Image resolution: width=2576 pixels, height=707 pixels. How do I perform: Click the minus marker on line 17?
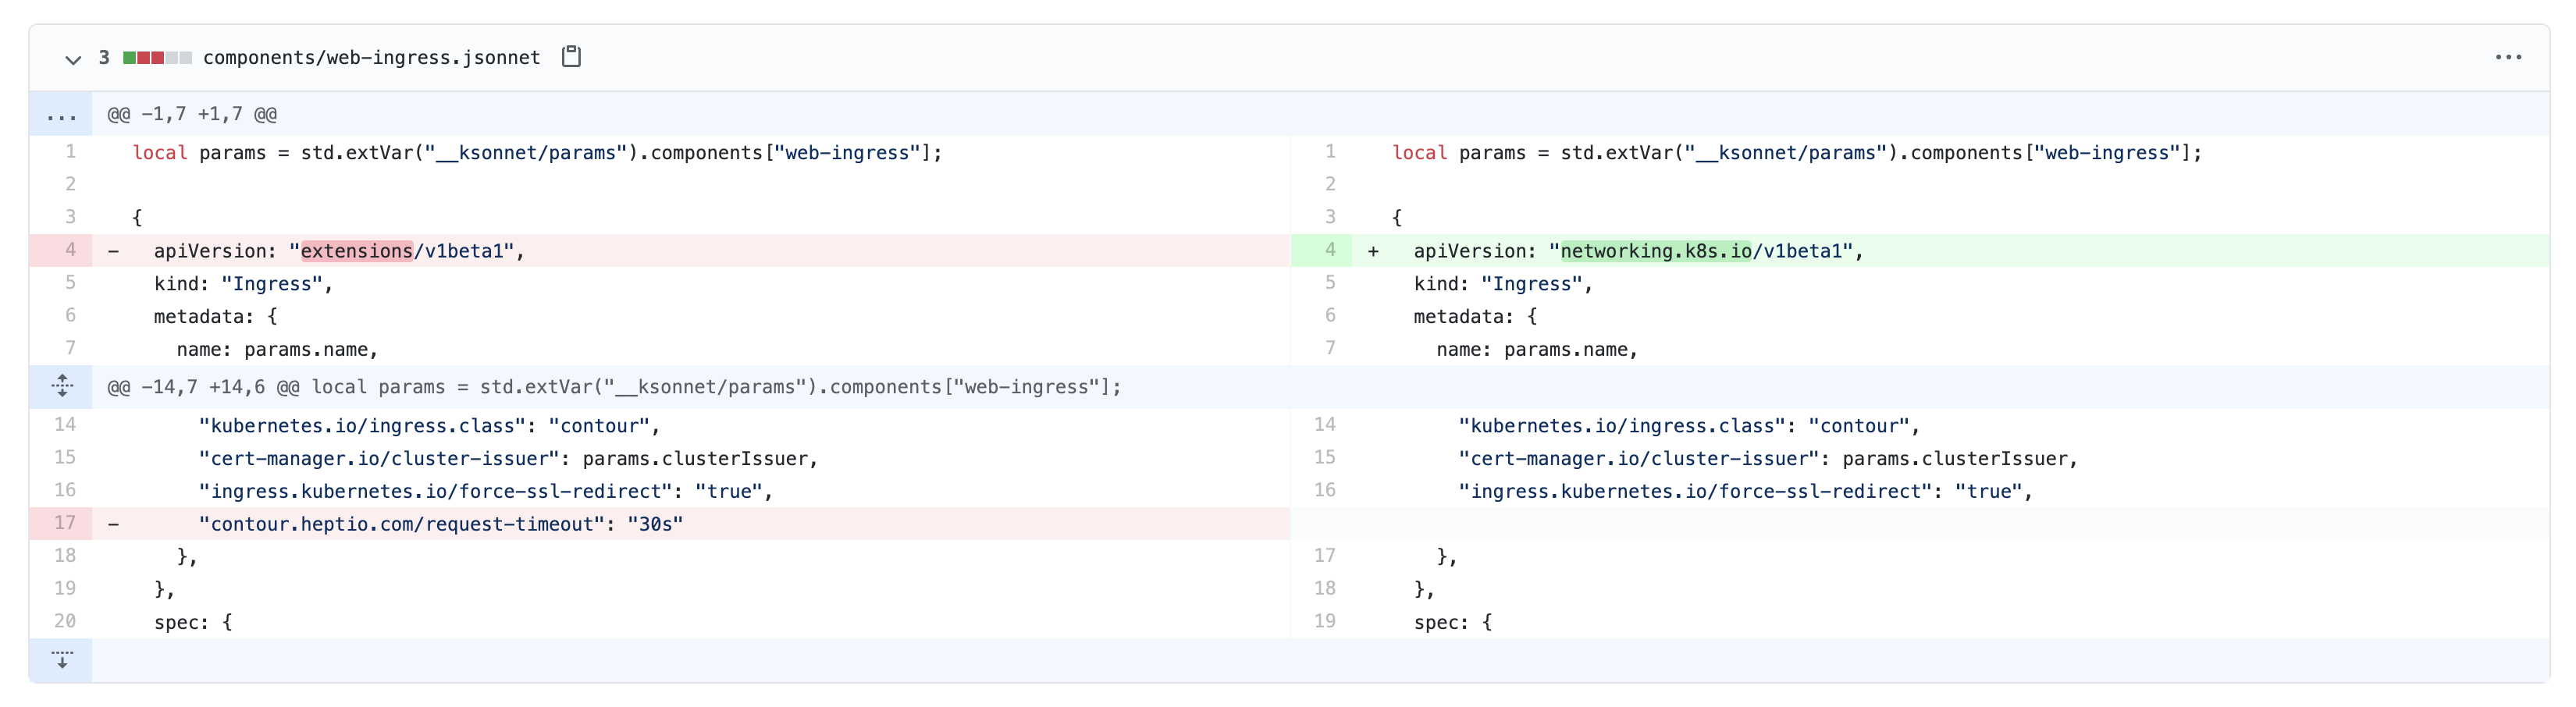114,524
